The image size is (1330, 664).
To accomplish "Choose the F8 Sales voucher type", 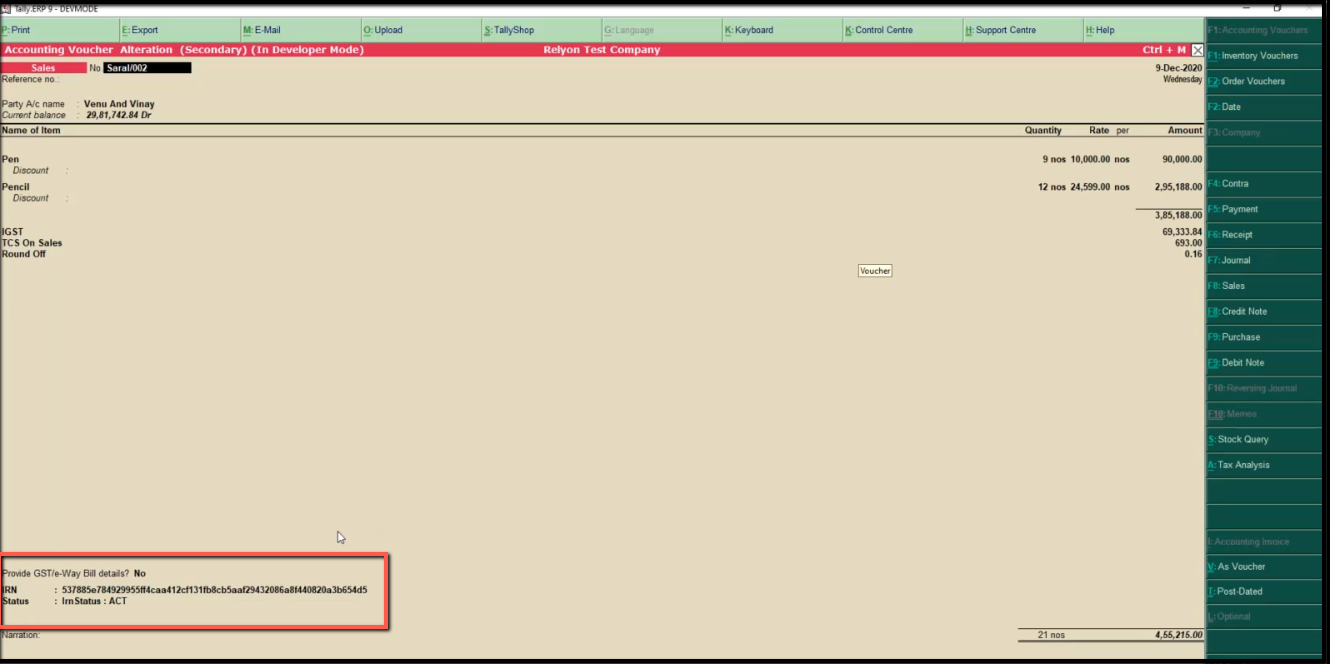I will [x=1264, y=286].
